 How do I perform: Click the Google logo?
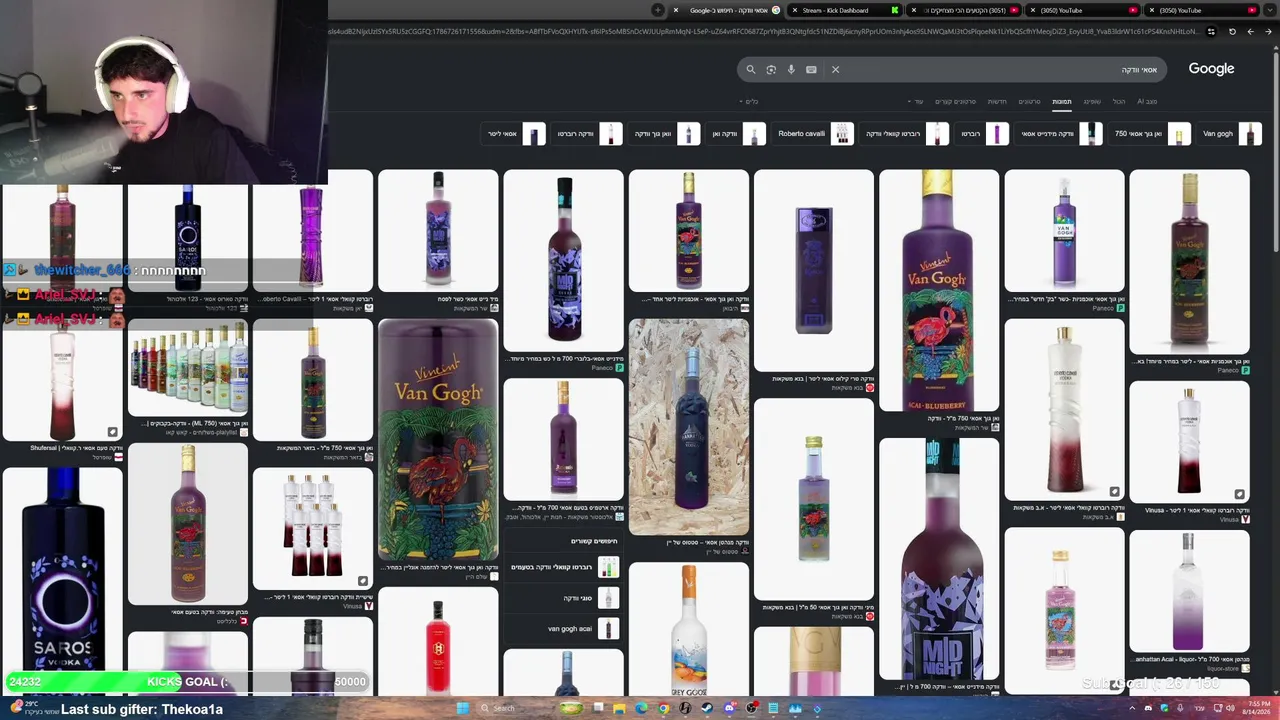click(x=1211, y=69)
